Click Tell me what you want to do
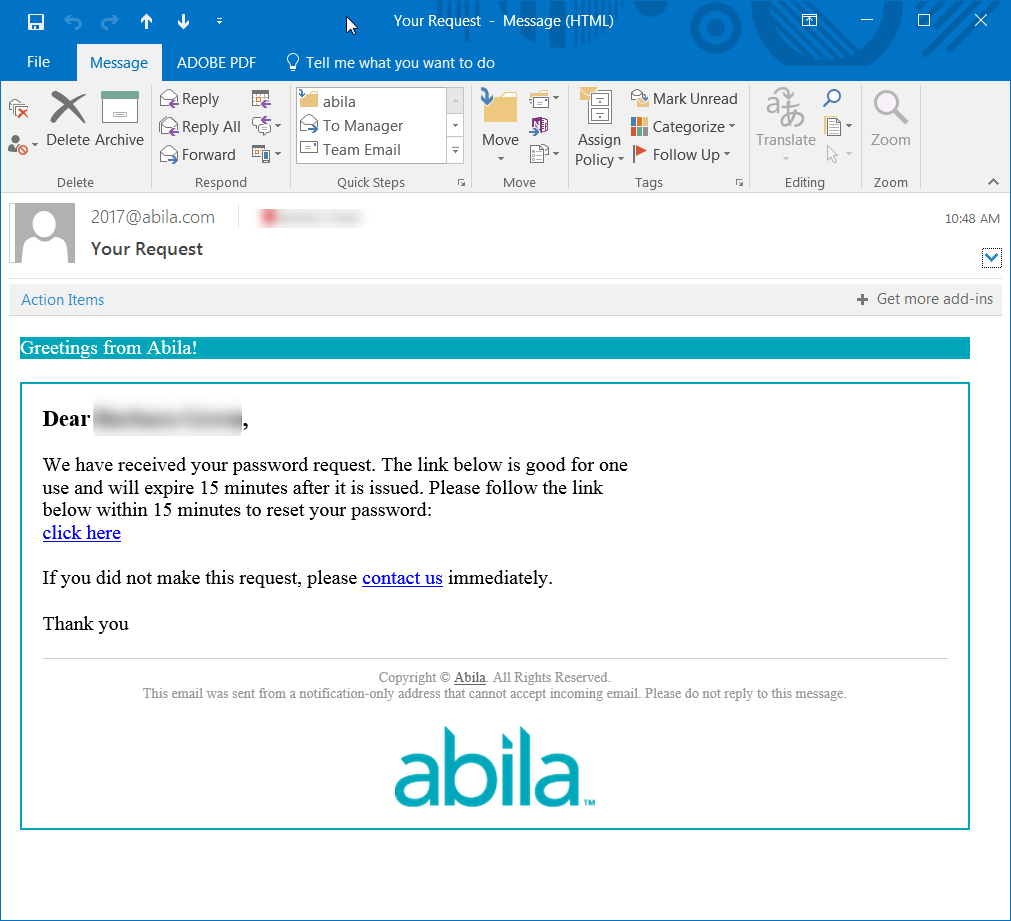This screenshot has height=921, width=1011. click(390, 63)
